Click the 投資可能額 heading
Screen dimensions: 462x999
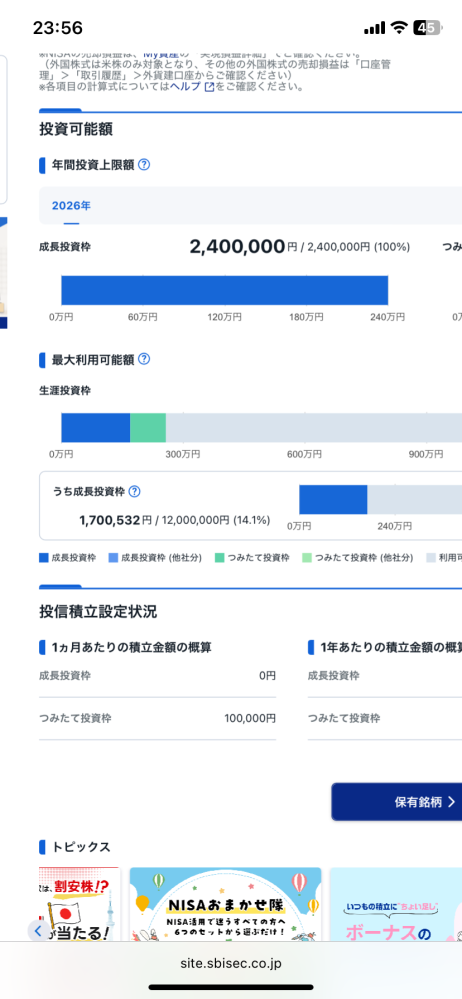pos(76,129)
